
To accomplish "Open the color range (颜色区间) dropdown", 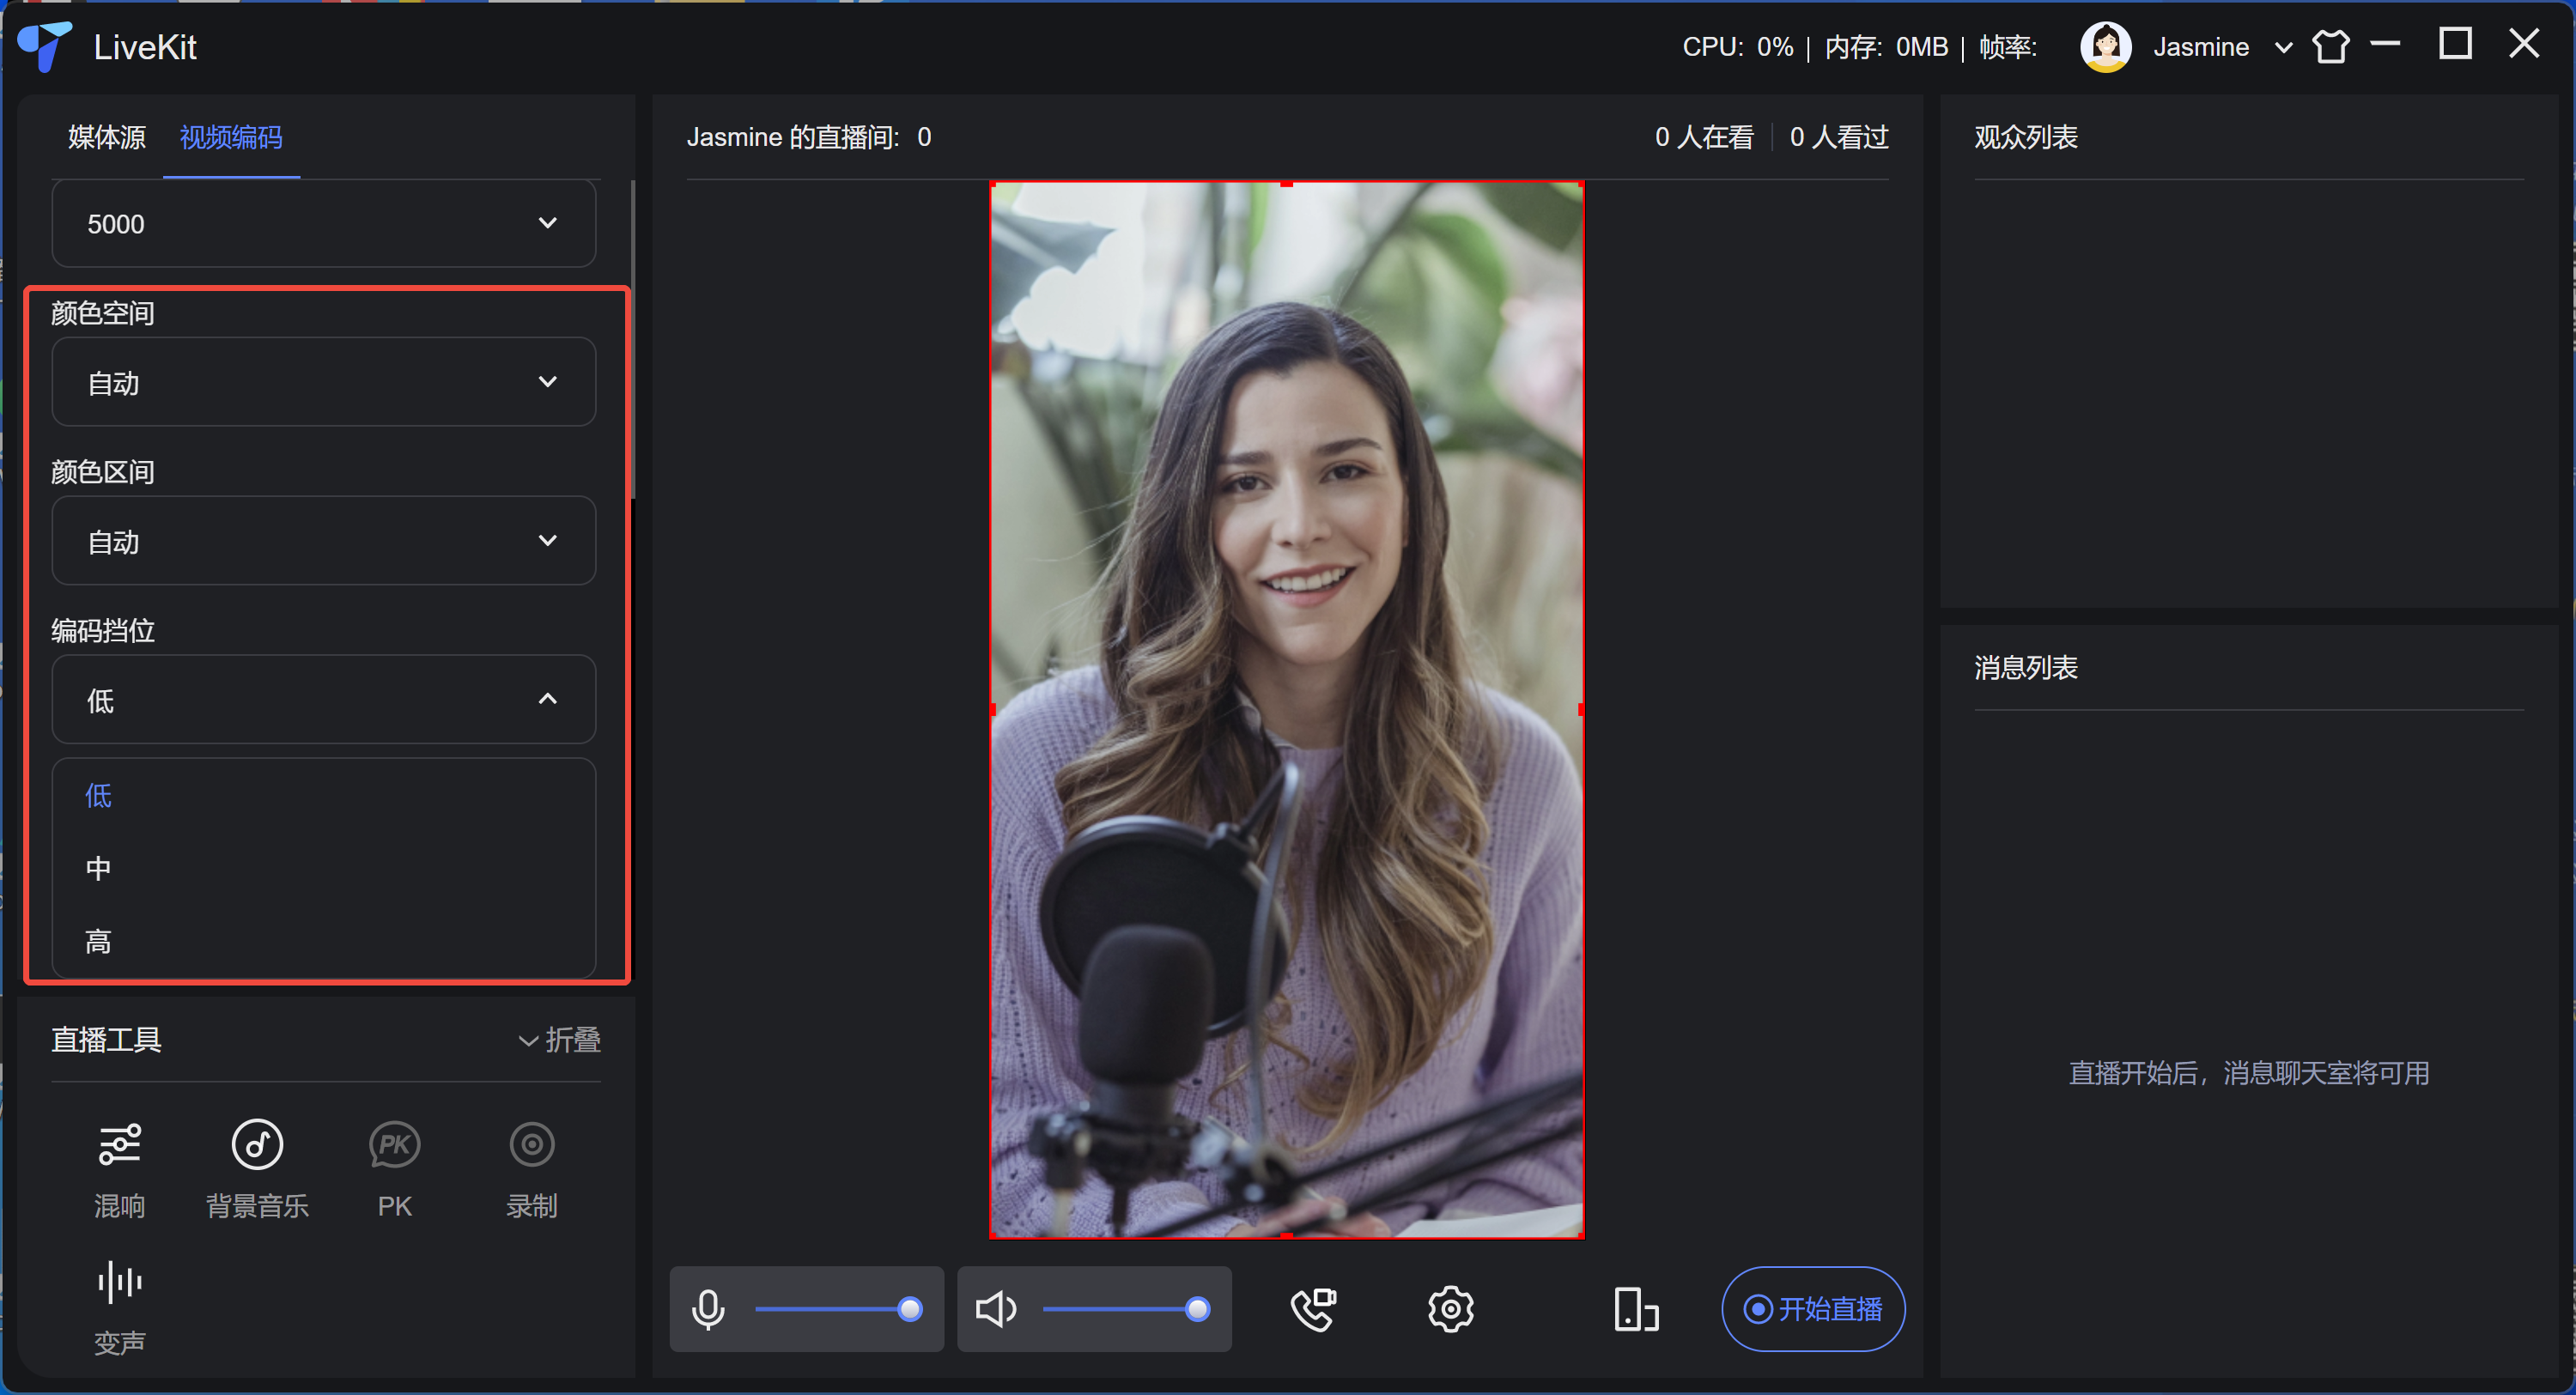I will 323,541.
